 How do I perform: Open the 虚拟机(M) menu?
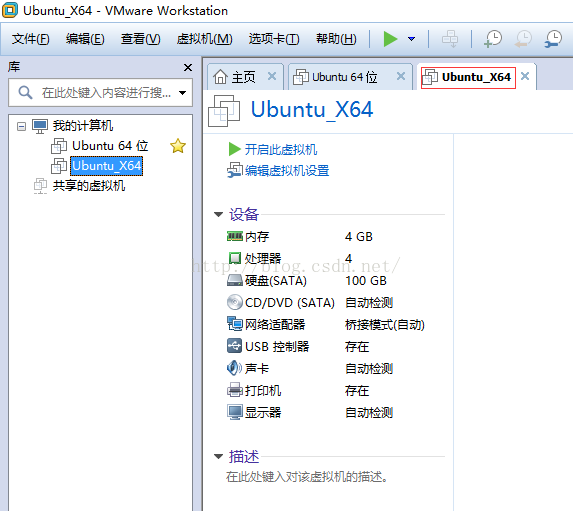point(204,39)
